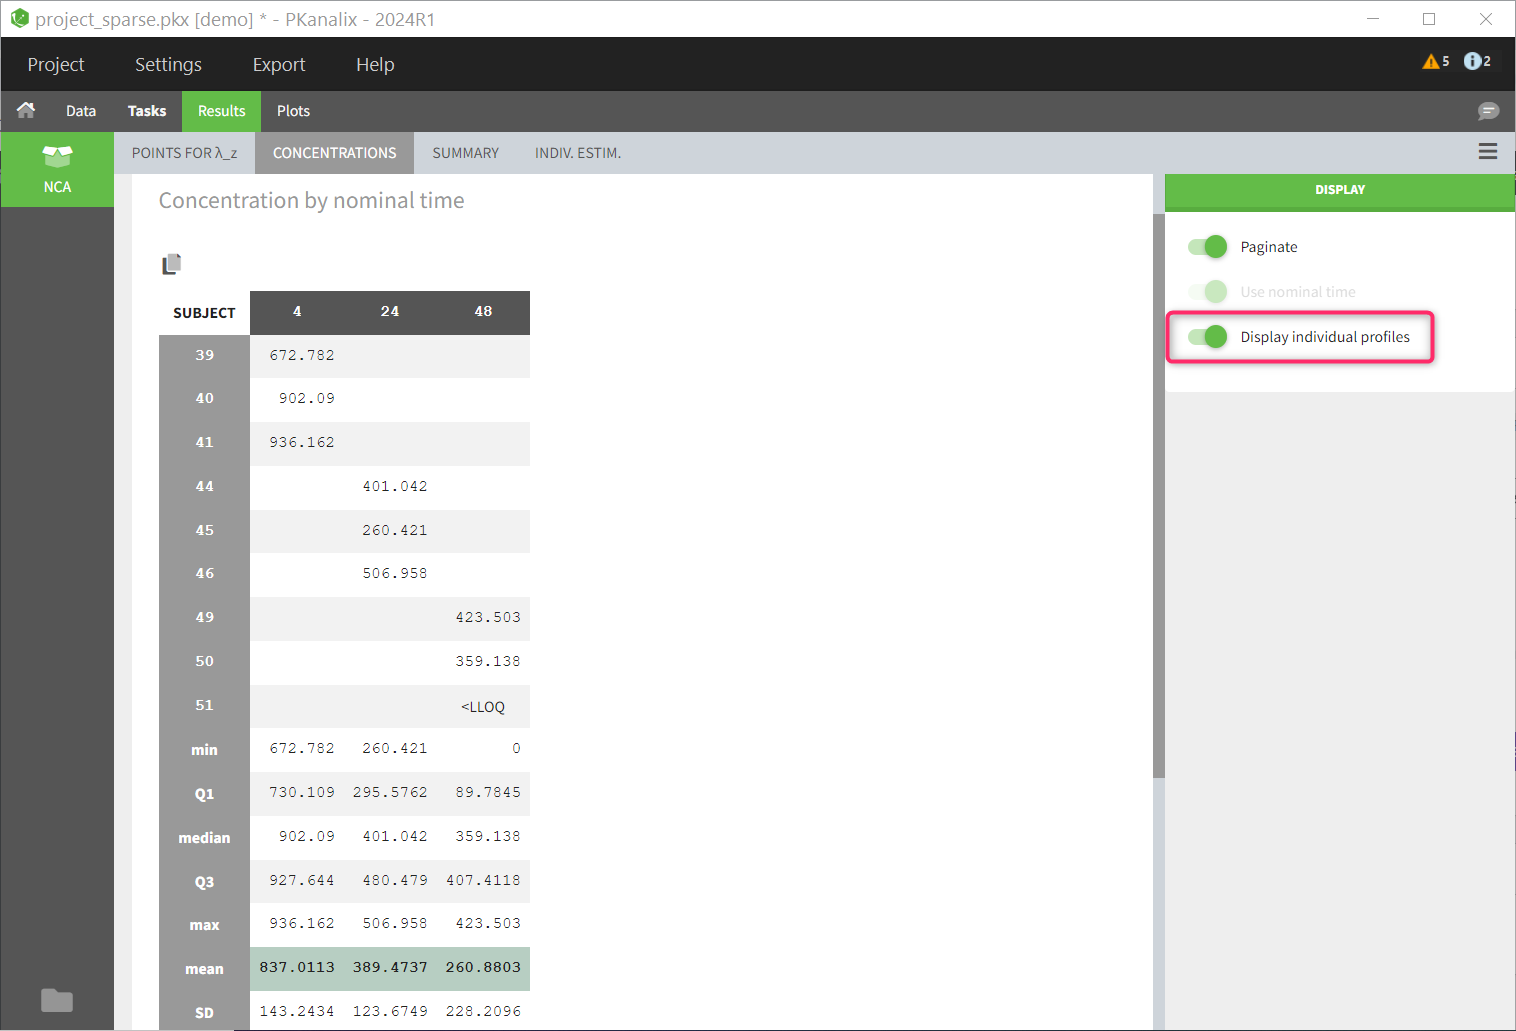This screenshot has width=1516, height=1031.
Task: Expand the Export menu
Action: [279, 64]
